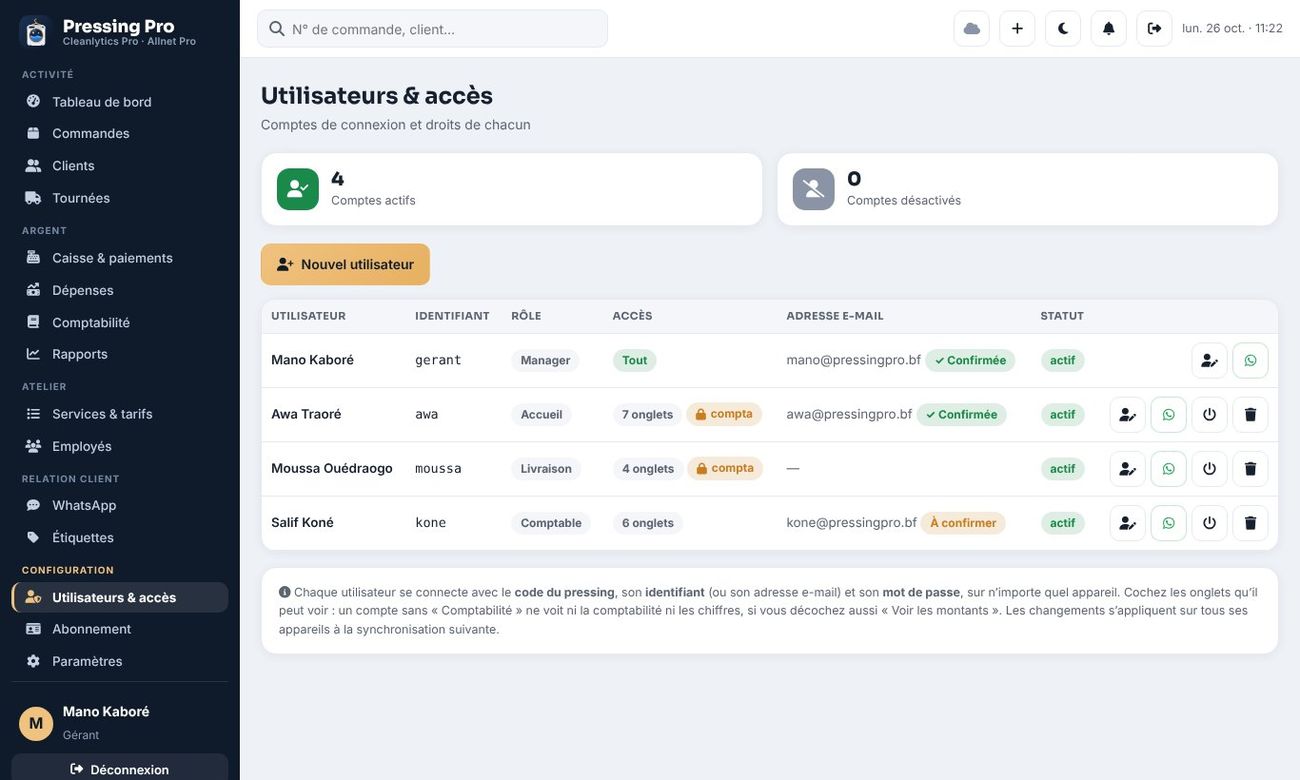Deactivate Moussa Ouédraogo with the power icon
The width and height of the screenshot is (1300, 780).
pos(1209,468)
